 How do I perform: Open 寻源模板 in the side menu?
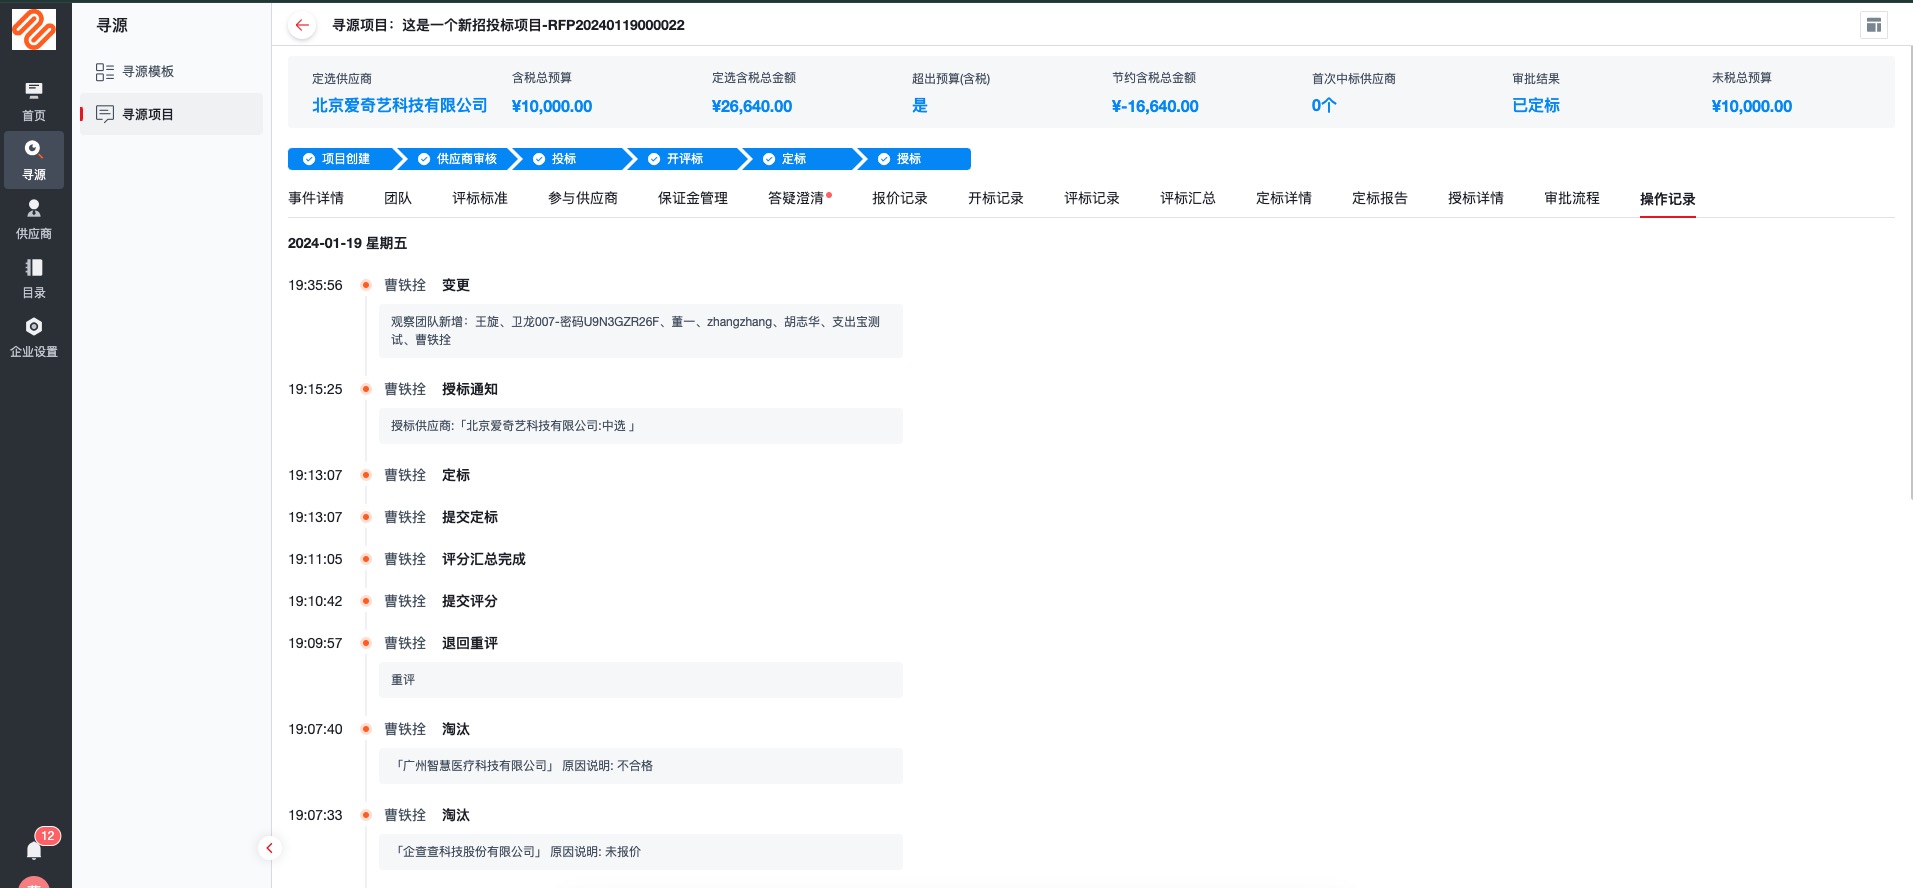[x=171, y=71]
